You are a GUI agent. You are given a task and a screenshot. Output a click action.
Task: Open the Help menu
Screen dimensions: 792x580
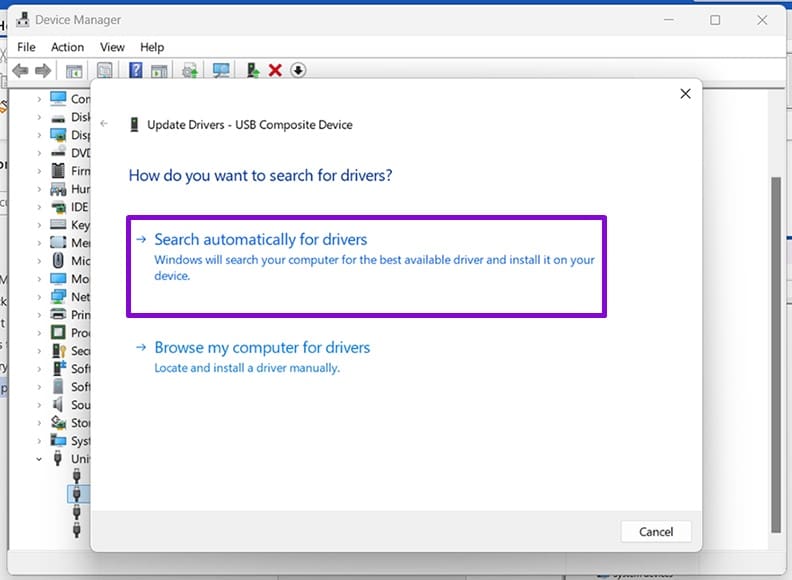click(152, 47)
